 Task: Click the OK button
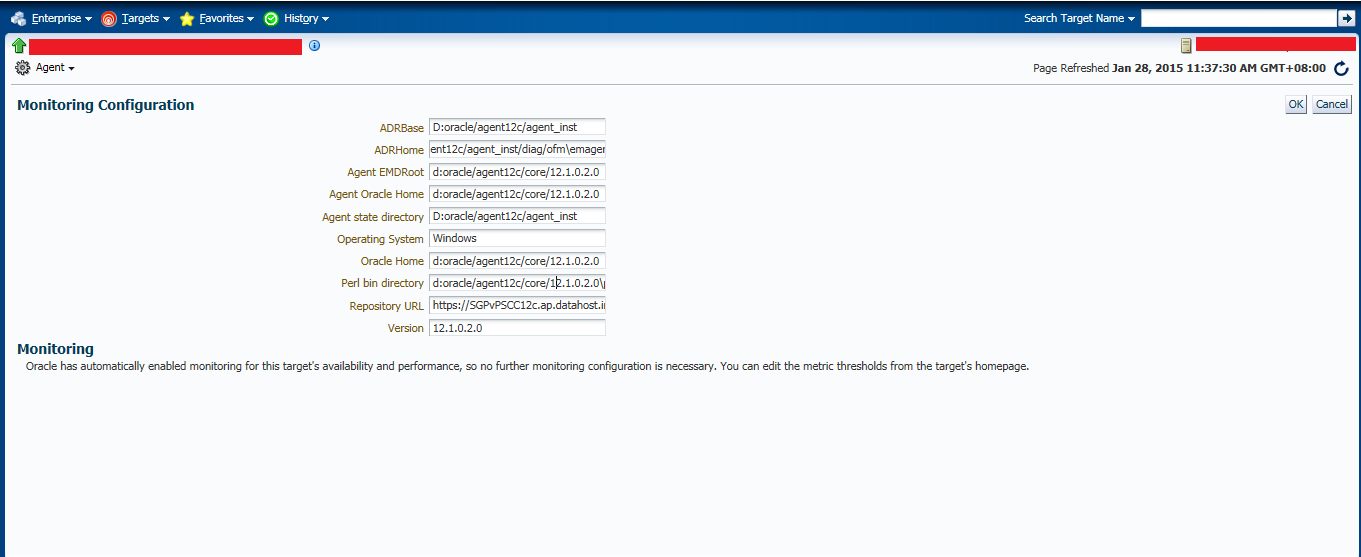point(1296,104)
